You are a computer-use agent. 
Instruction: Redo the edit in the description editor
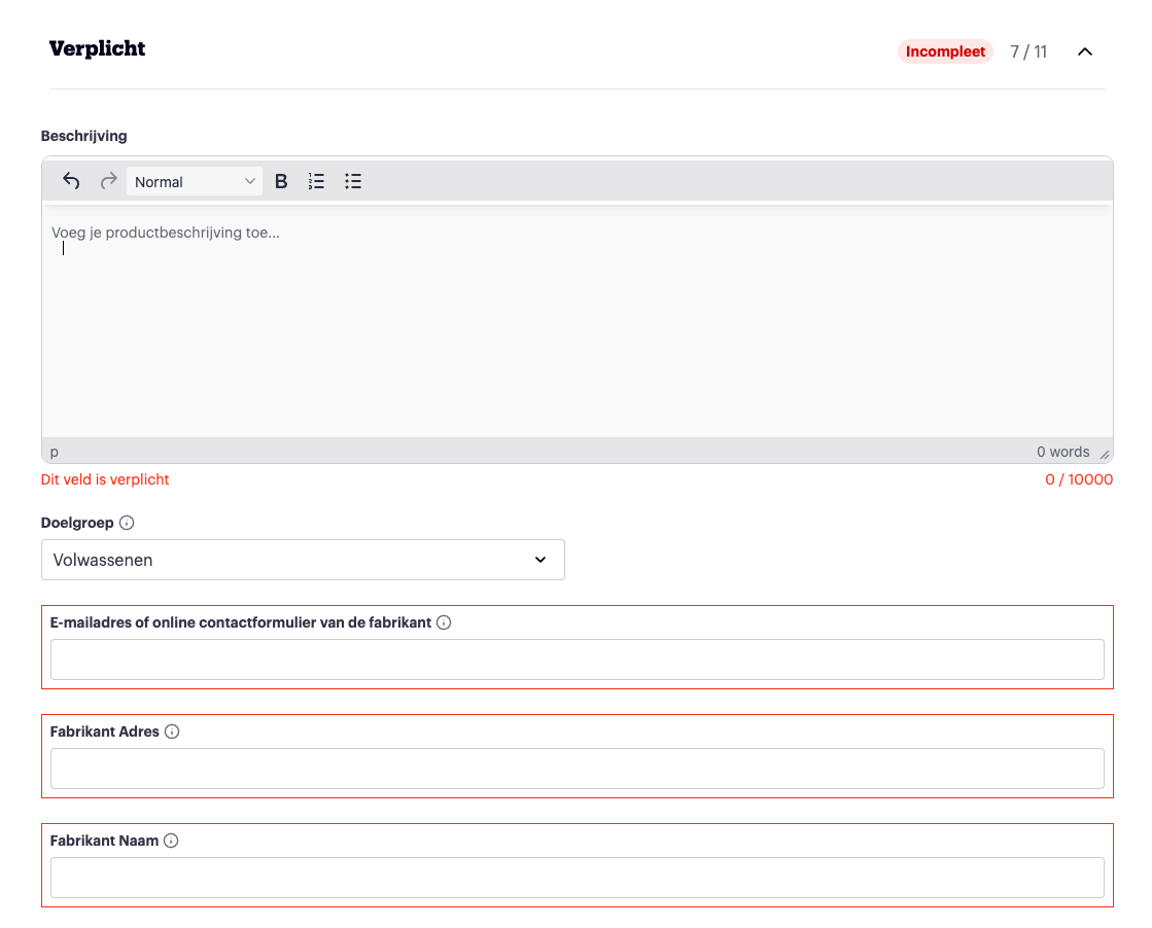point(108,181)
